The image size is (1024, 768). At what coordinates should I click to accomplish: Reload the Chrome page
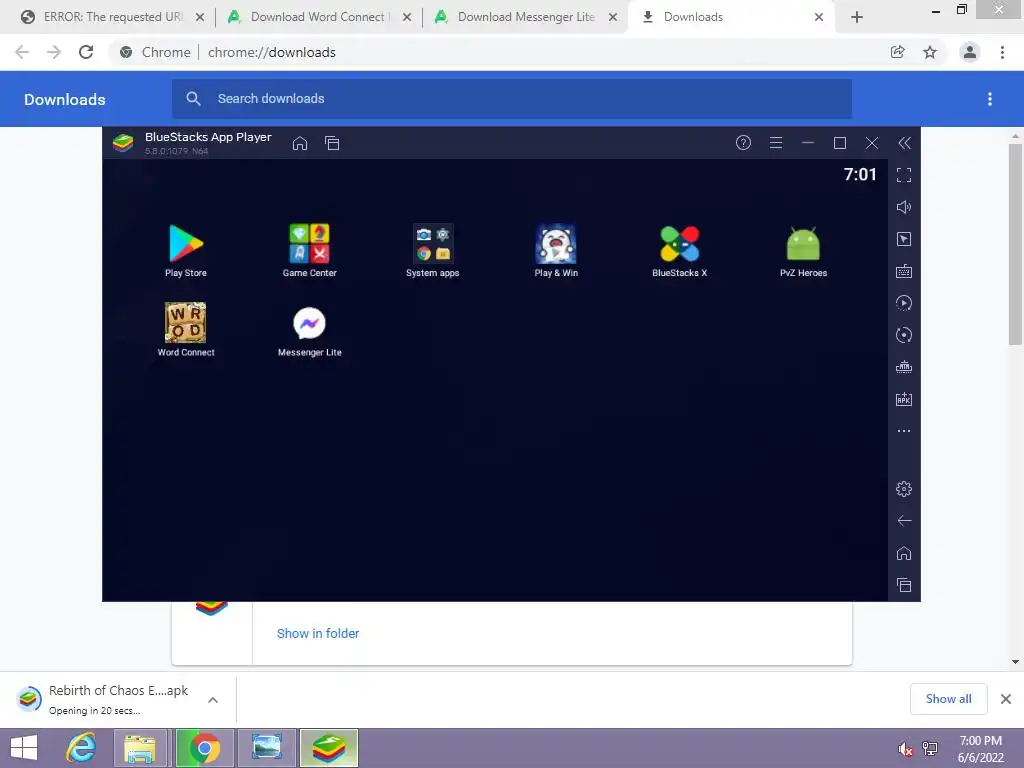coord(86,52)
